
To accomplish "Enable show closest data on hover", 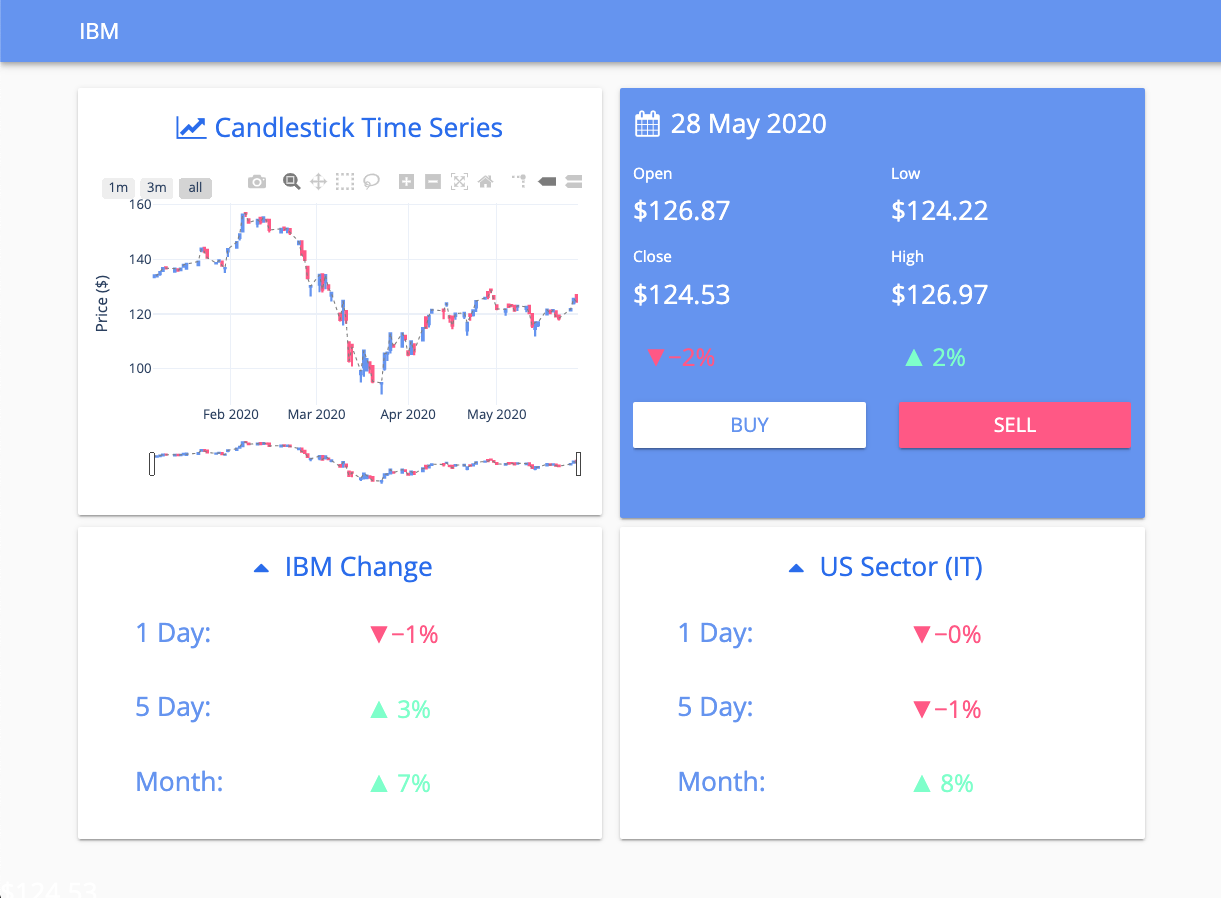I will coord(547,182).
